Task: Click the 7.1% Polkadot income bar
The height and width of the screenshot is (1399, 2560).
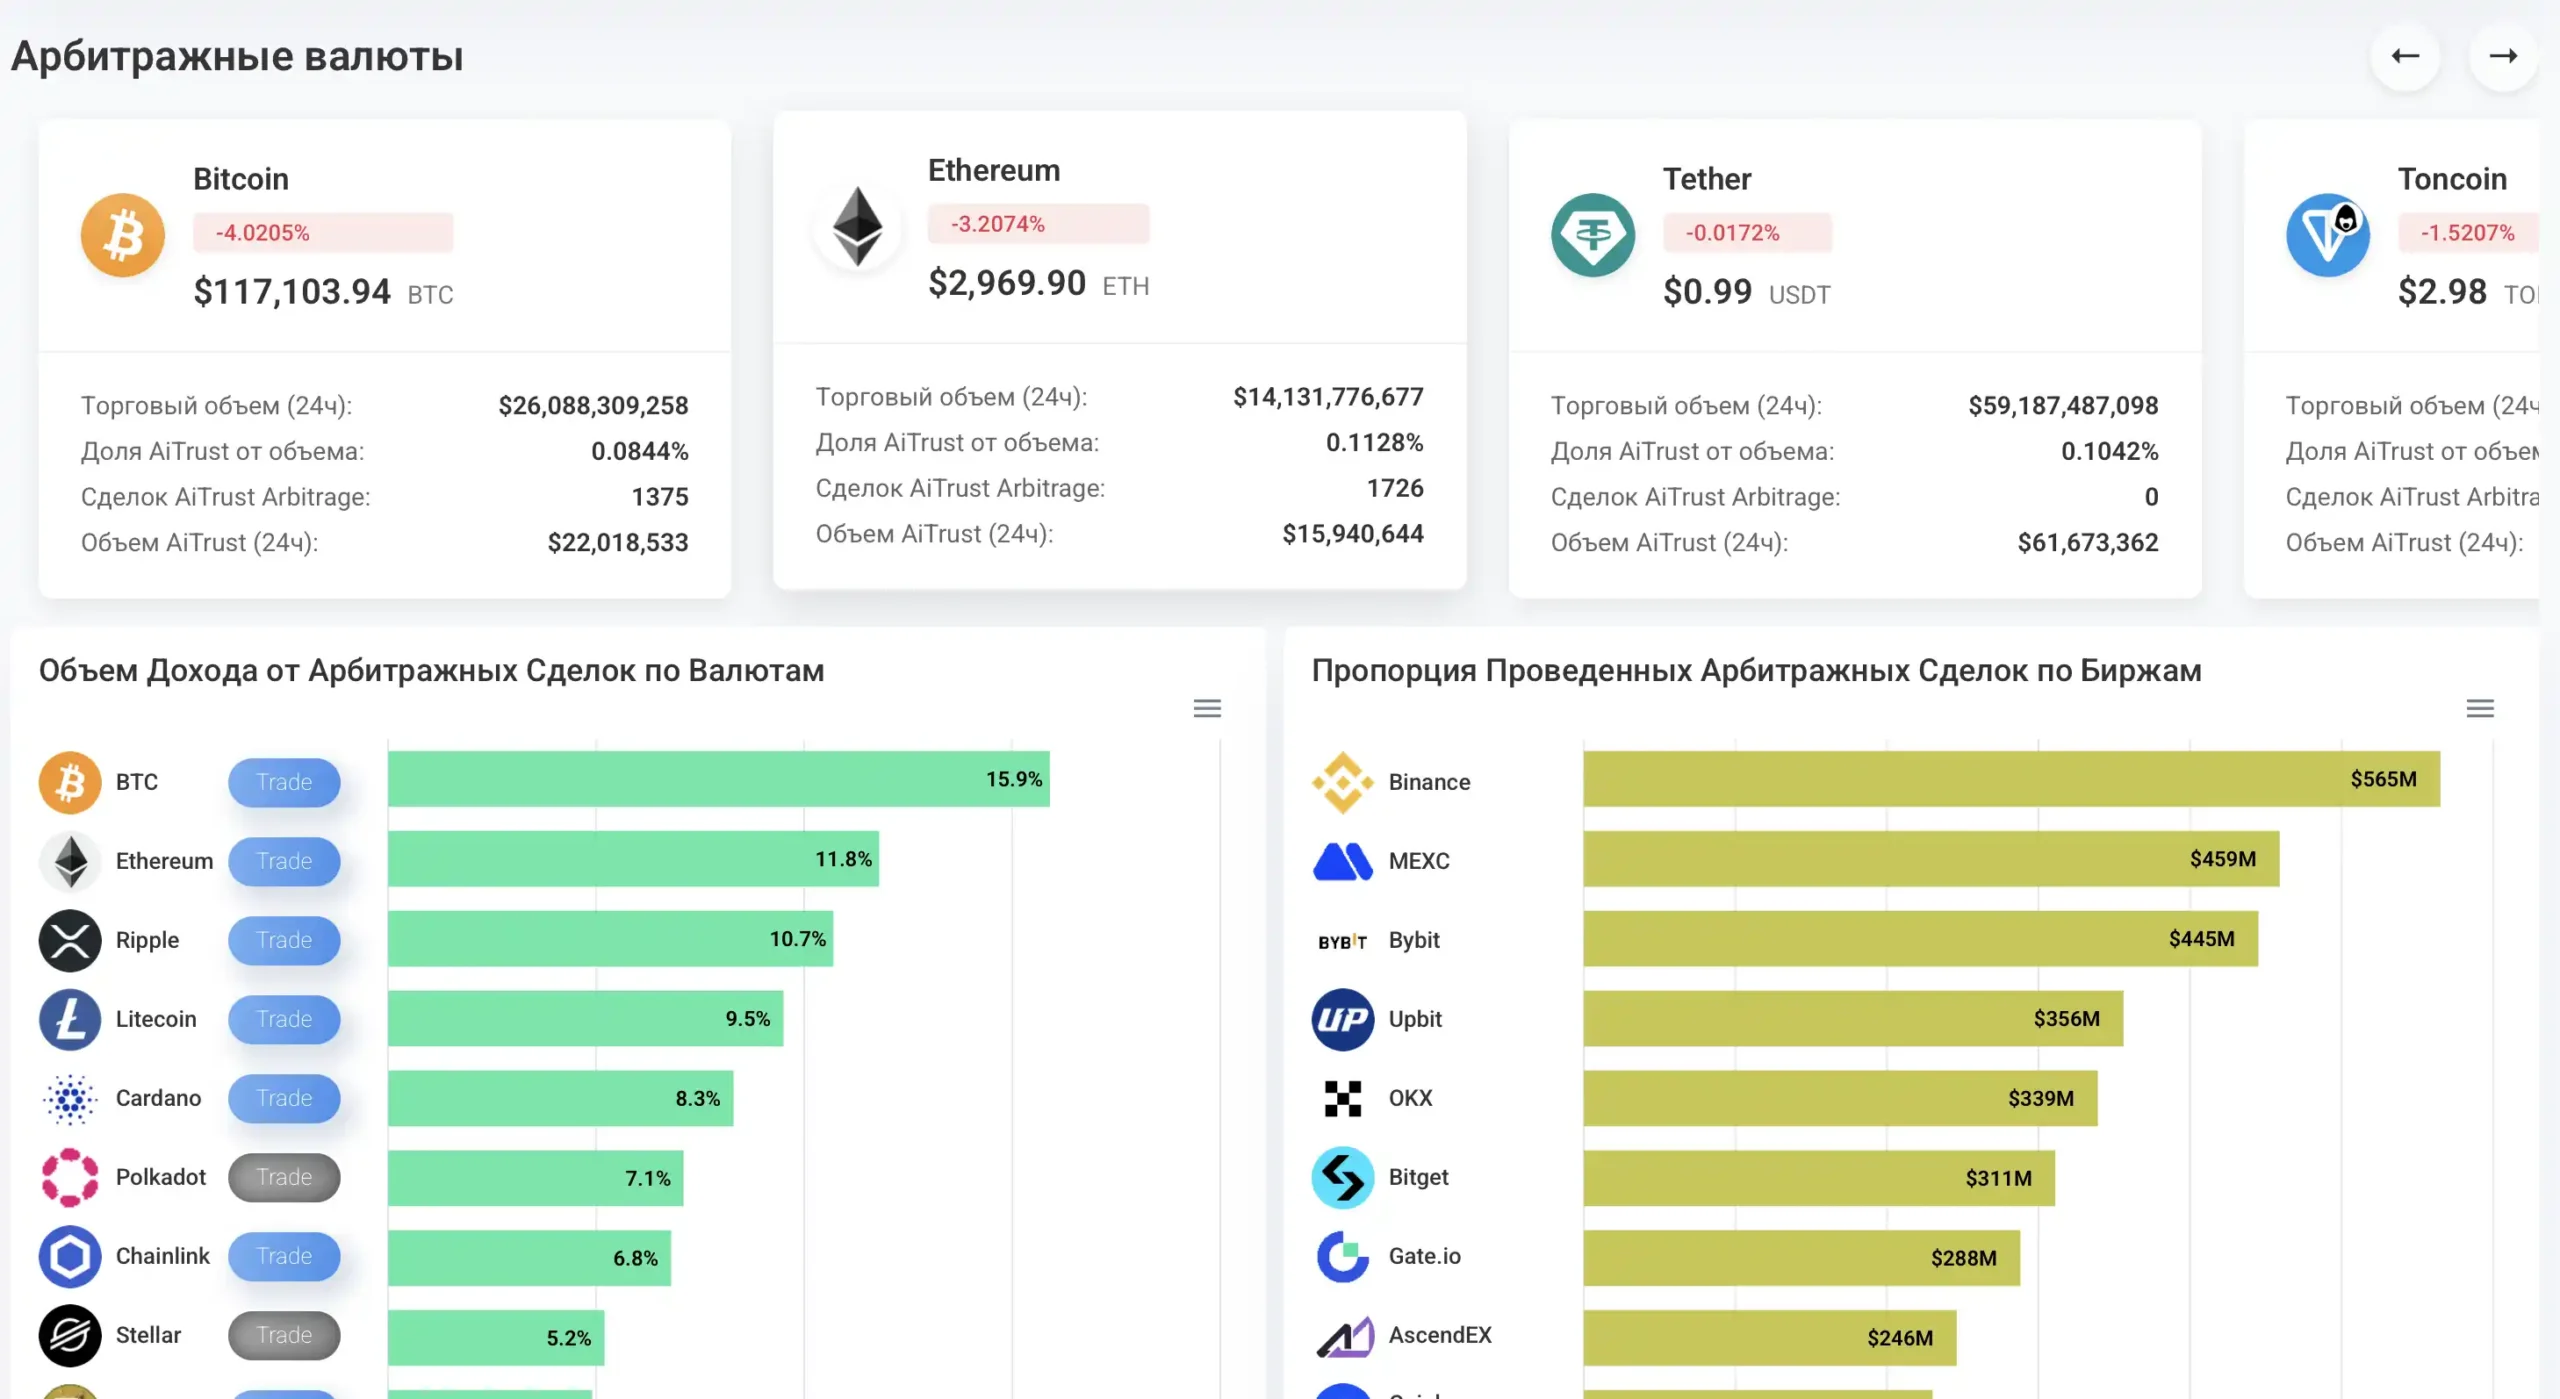Action: tap(535, 1179)
